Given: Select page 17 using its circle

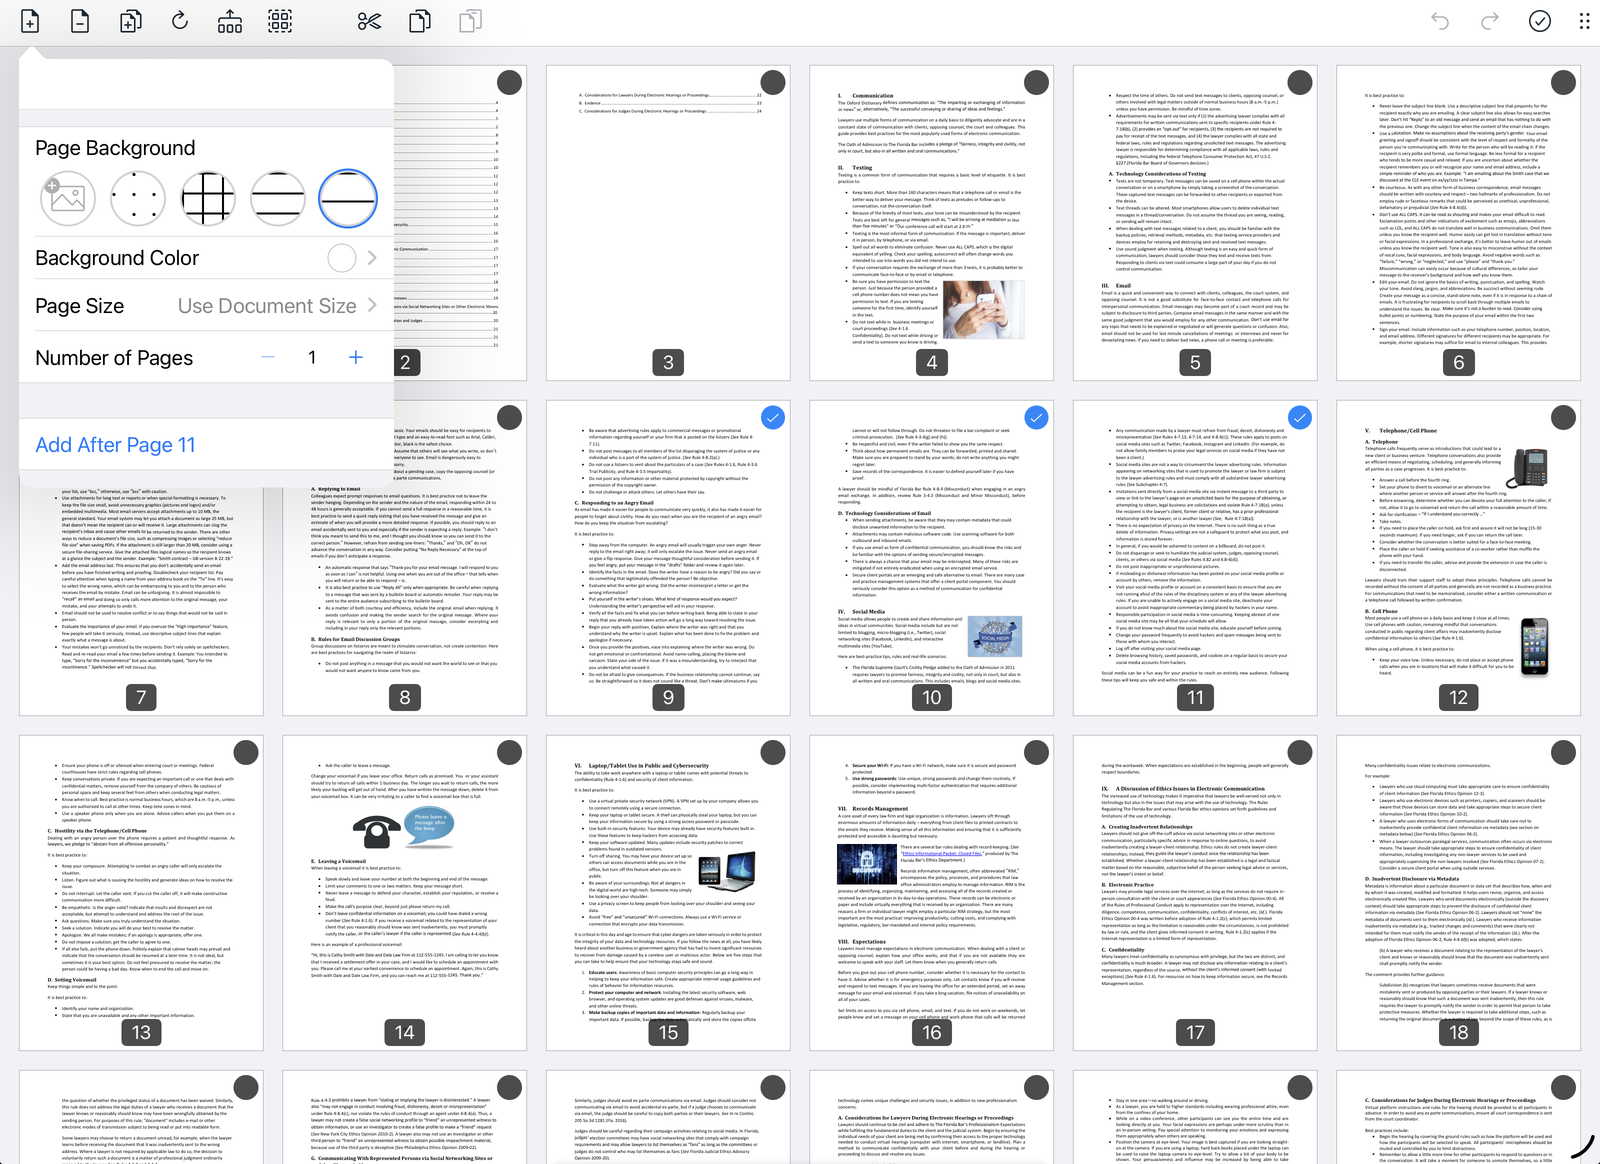Looking at the screenshot, I should pos(1300,752).
